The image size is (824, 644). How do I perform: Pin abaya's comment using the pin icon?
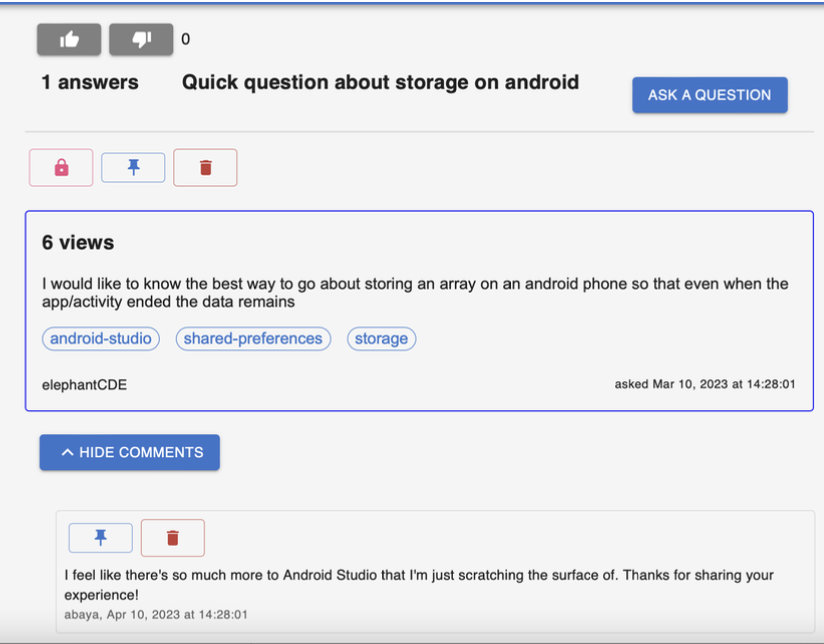[100, 537]
